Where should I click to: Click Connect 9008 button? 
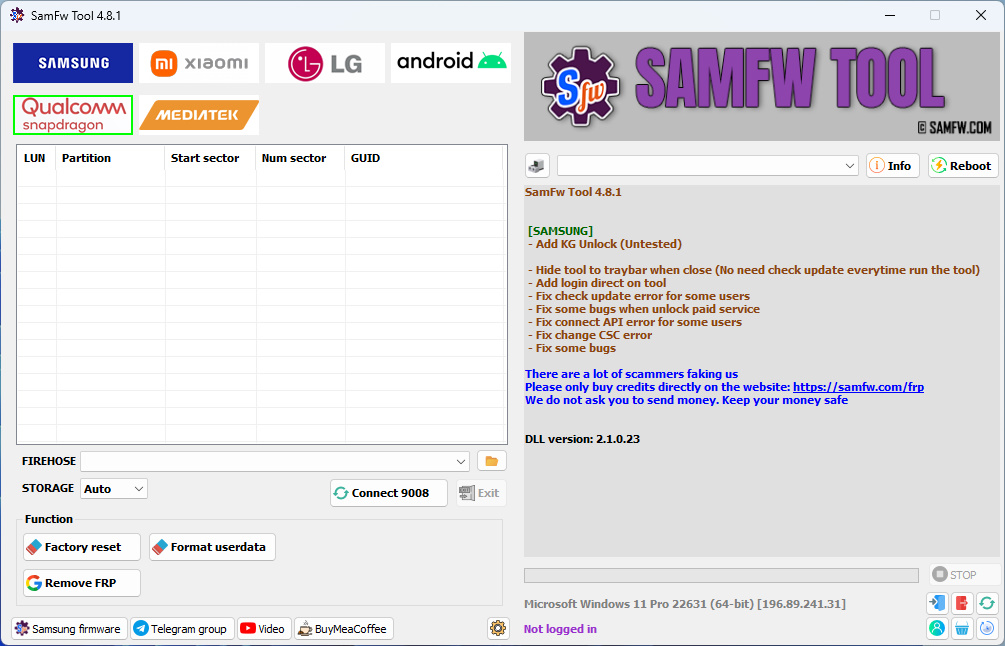pyautogui.click(x=388, y=493)
